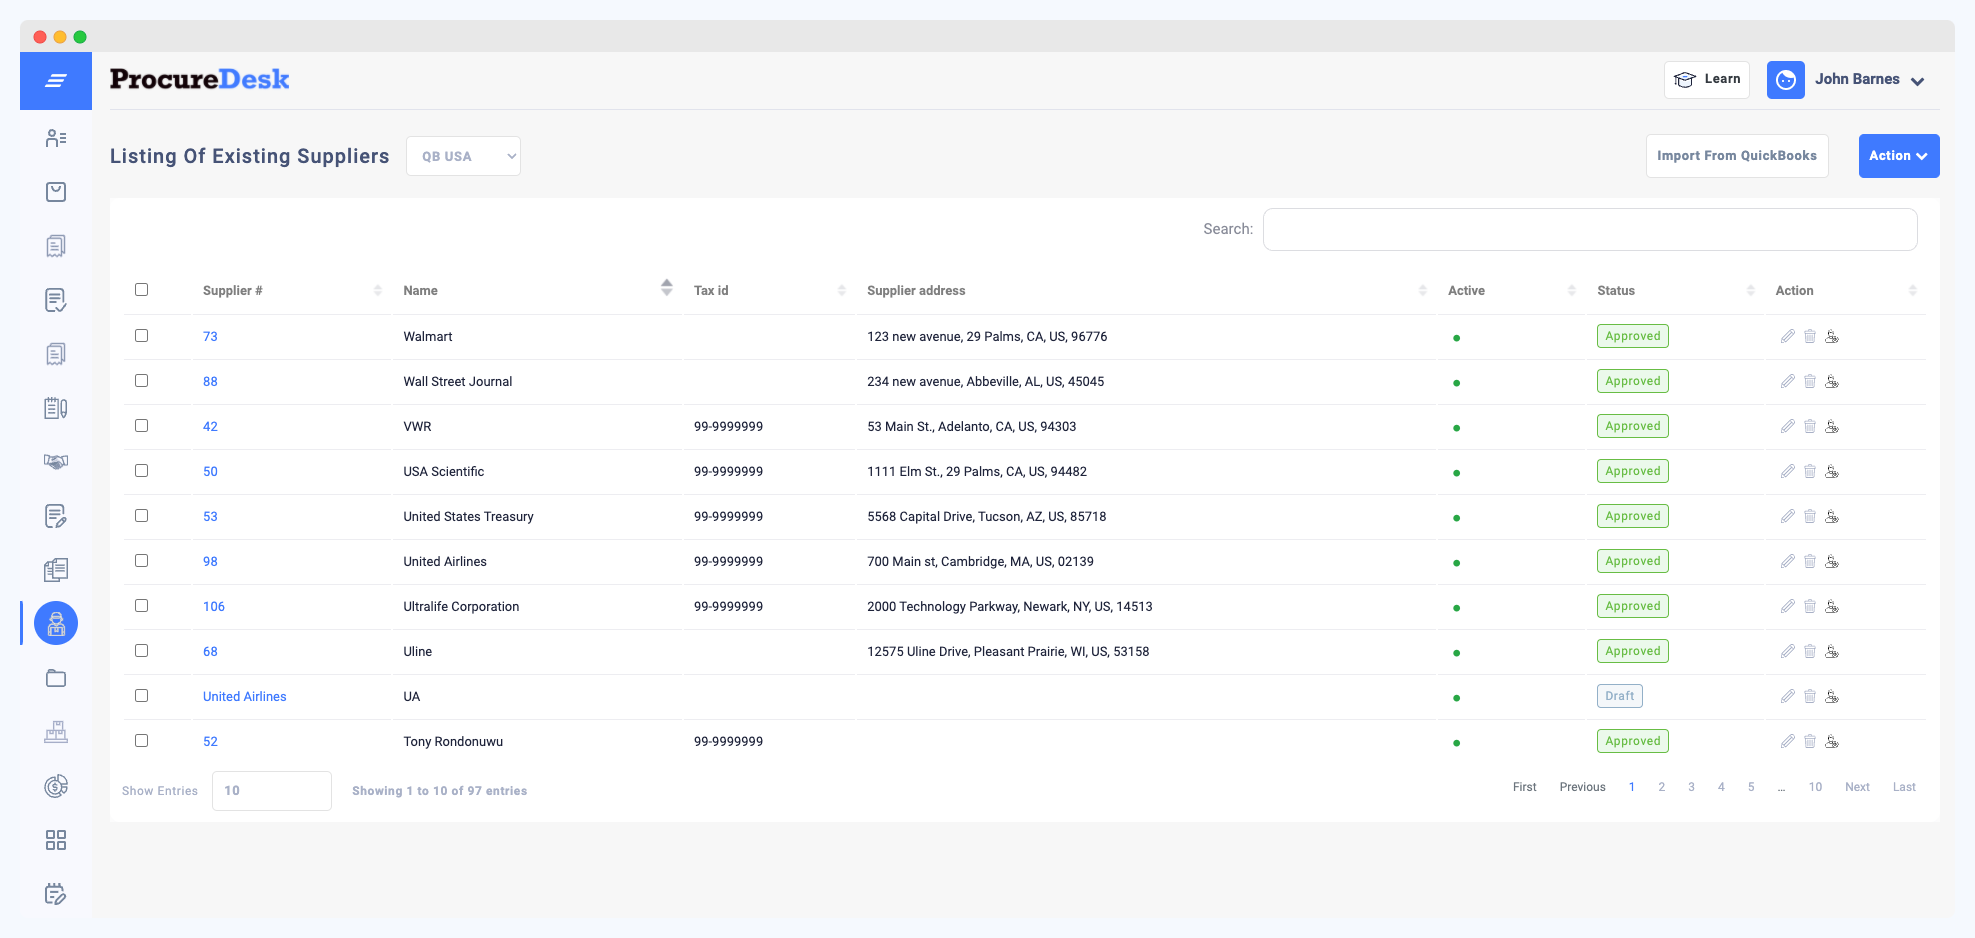Open the Action dropdown button

pos(1898,155)
